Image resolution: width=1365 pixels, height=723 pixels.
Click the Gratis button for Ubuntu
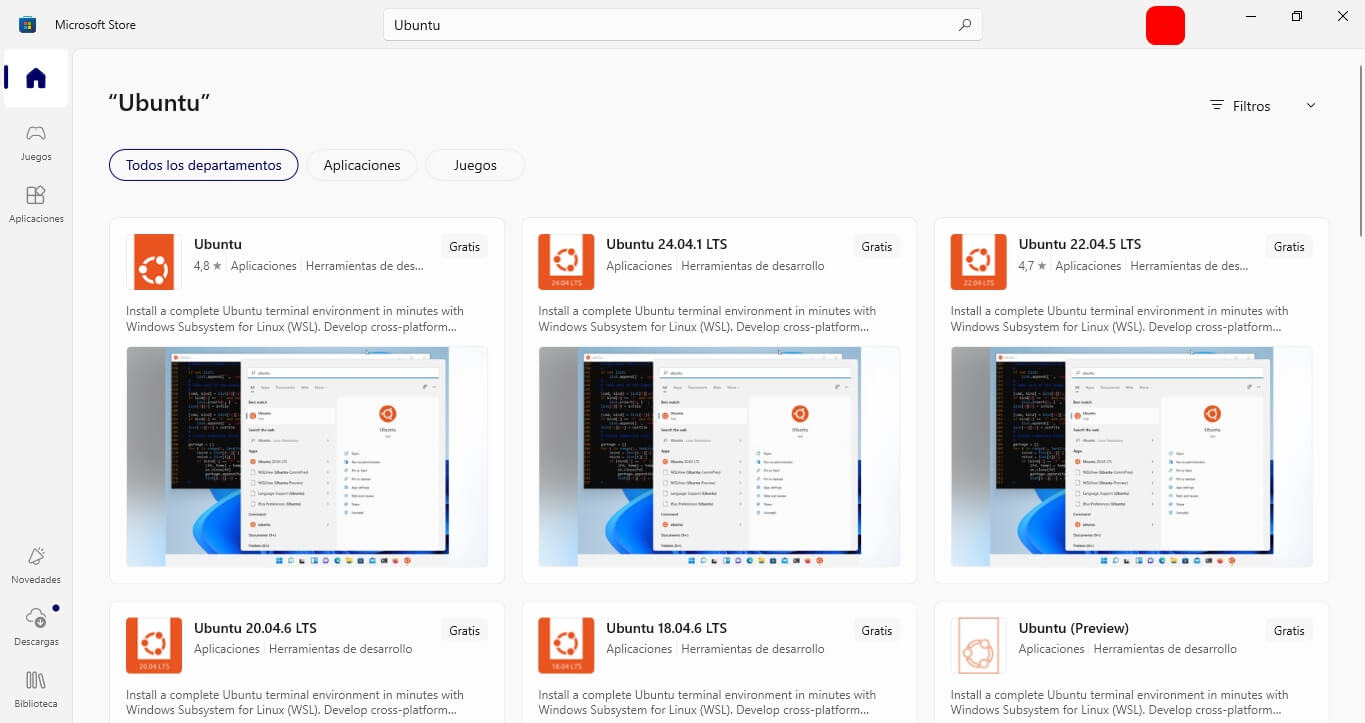(x=465, y=246)
